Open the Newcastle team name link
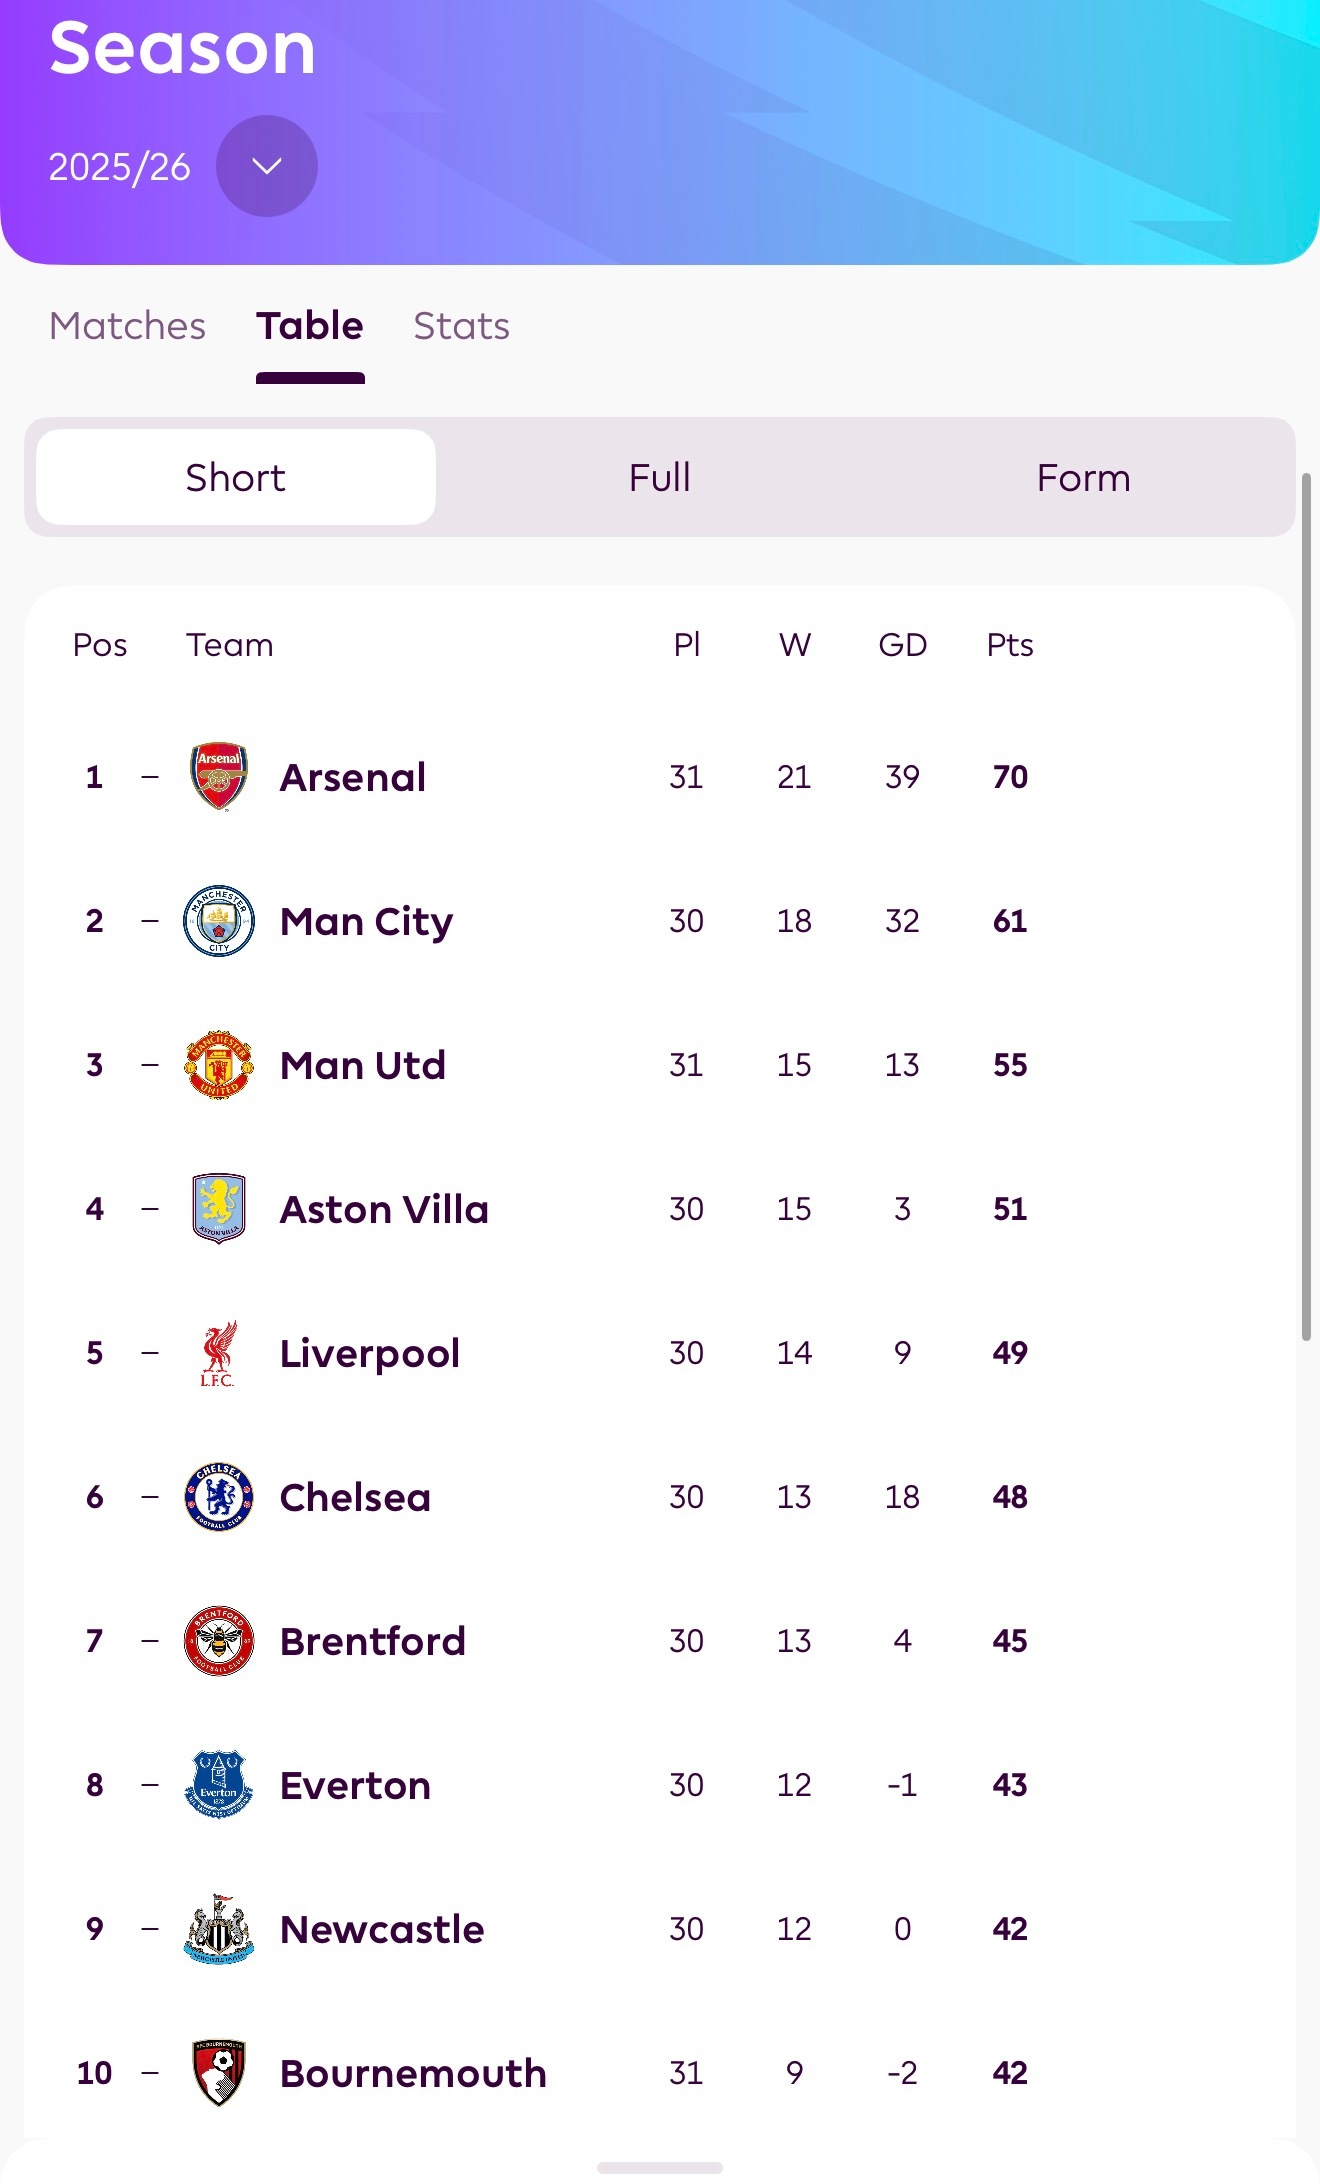The height and width of the screenshot is (2184, 1320). [x=382, y=1929]
